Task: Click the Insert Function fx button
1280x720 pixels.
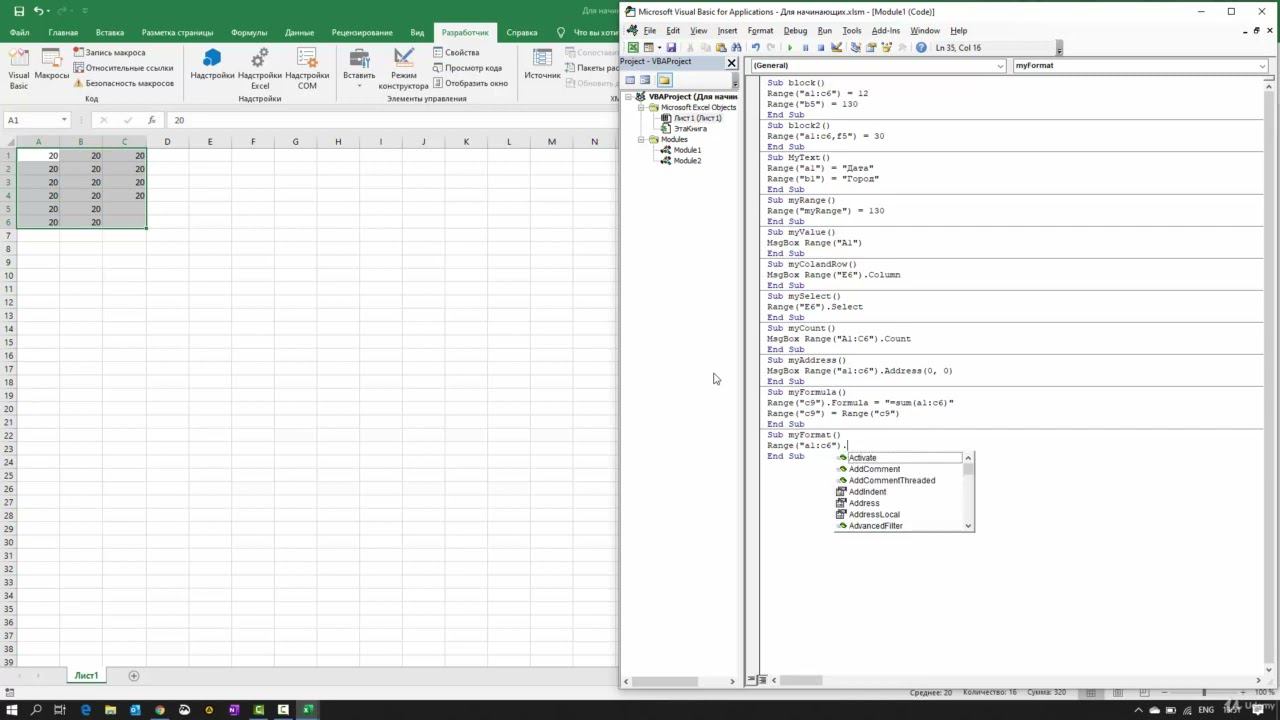Action: point(152,120)
